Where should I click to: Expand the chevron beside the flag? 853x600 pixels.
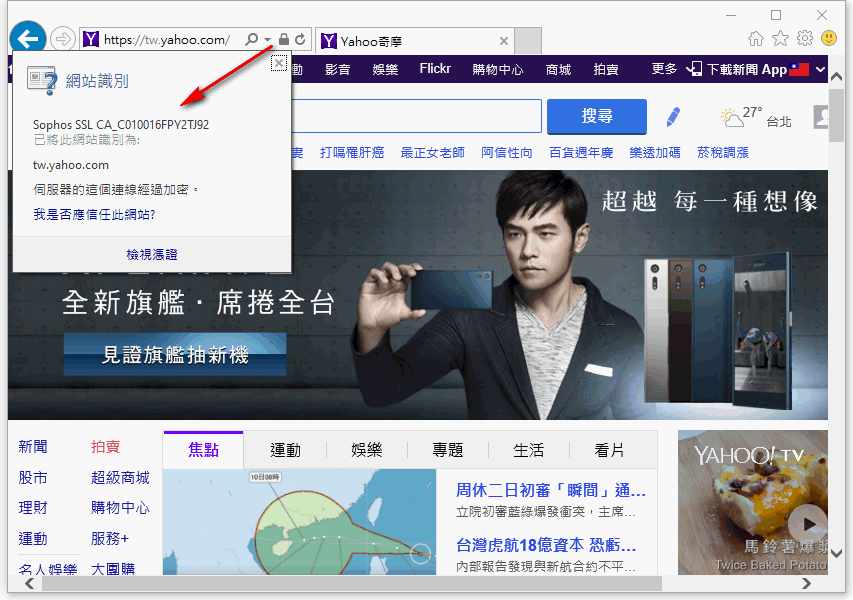tap(821, 70)
